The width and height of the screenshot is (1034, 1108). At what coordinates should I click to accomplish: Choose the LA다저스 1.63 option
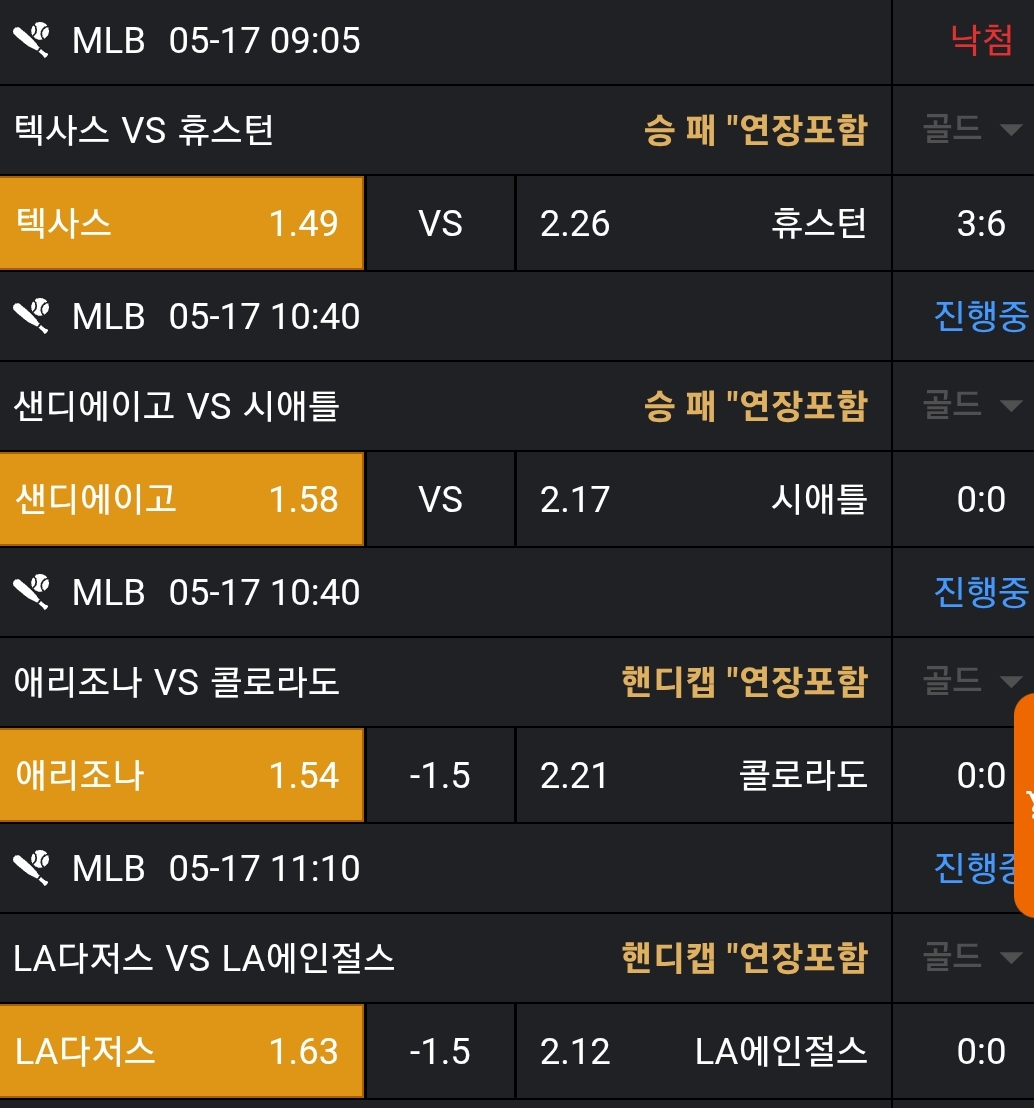[181, 1051]
